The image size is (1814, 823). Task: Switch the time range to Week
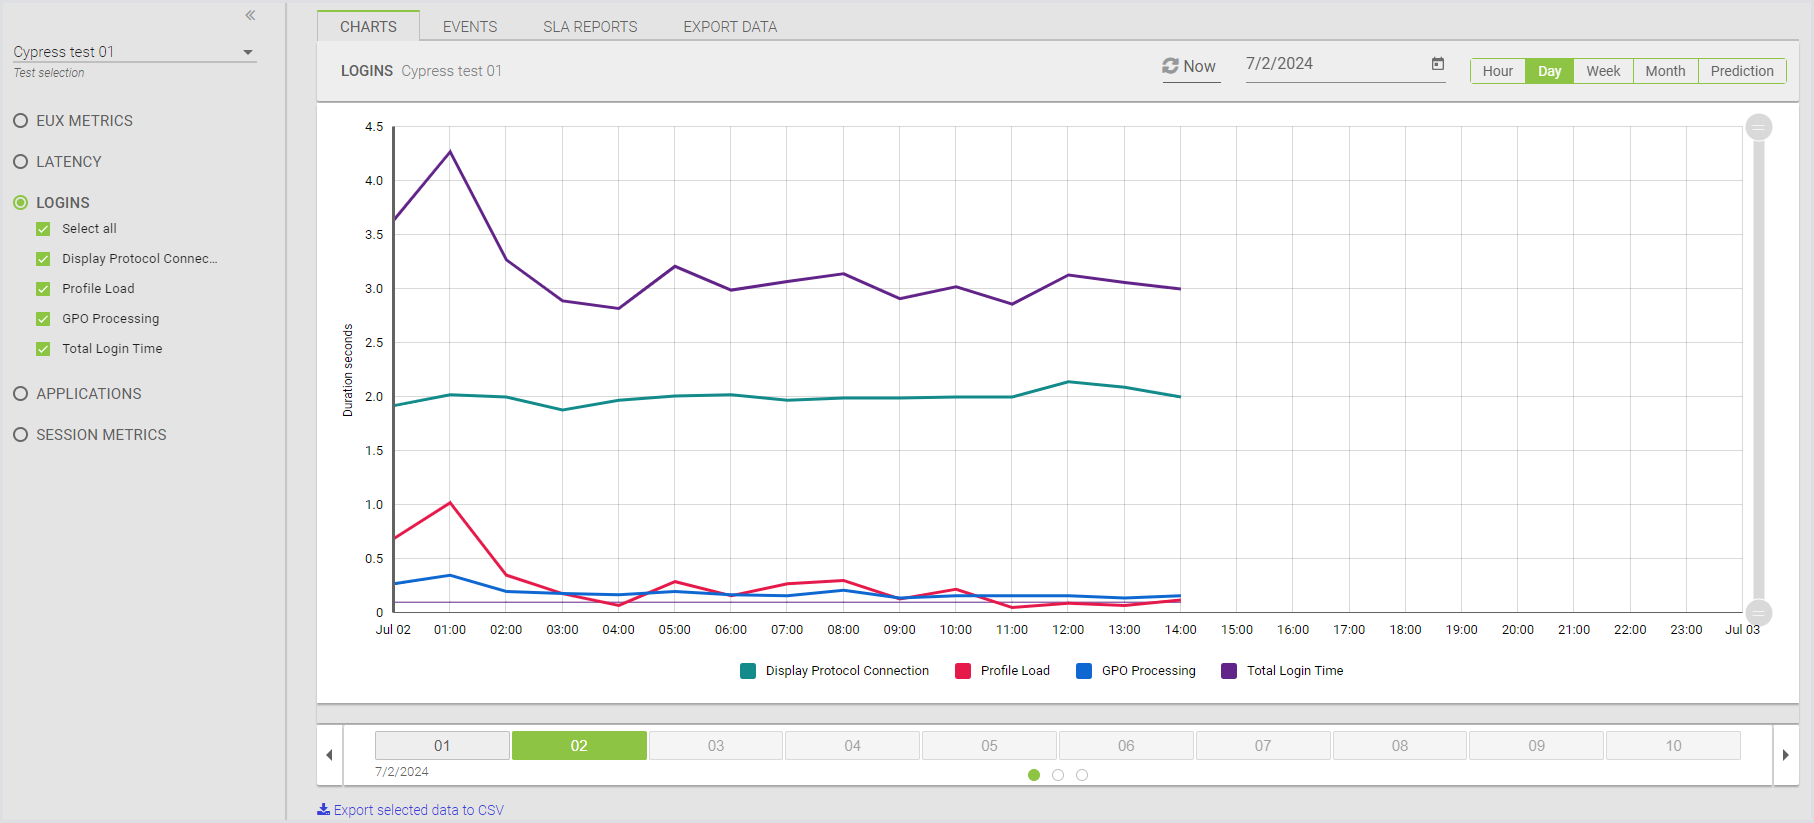coord(1602,71)
